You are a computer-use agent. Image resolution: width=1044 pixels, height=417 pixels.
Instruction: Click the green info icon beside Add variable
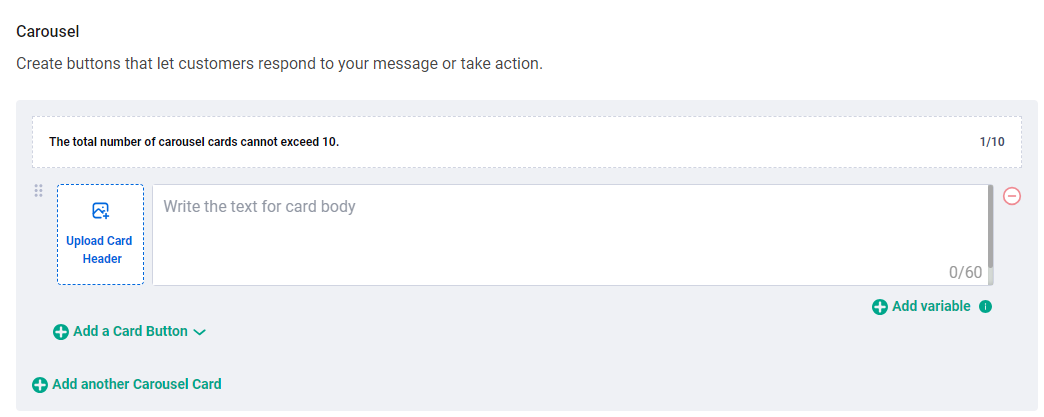point(986,307)
